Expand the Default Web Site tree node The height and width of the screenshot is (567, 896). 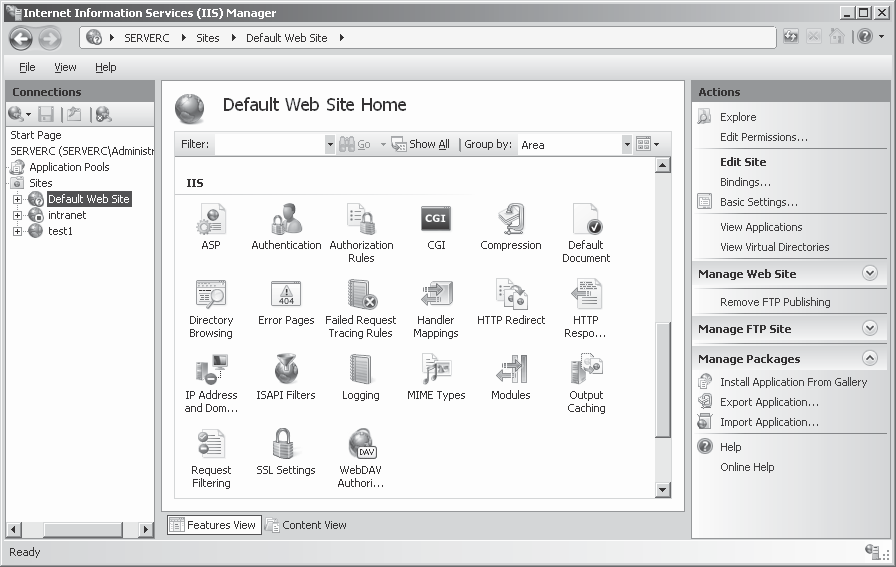[17, 199]
